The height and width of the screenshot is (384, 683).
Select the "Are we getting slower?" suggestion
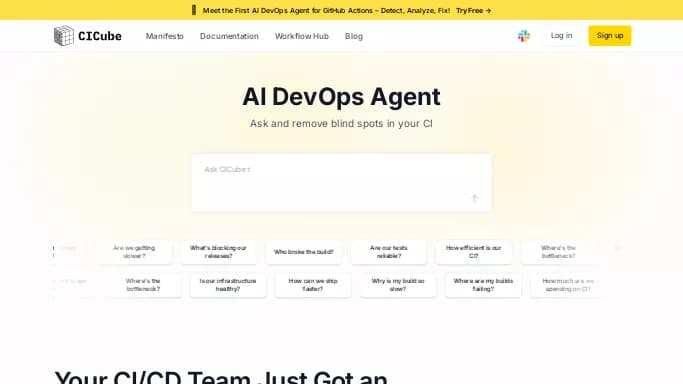tap(134, 252)
